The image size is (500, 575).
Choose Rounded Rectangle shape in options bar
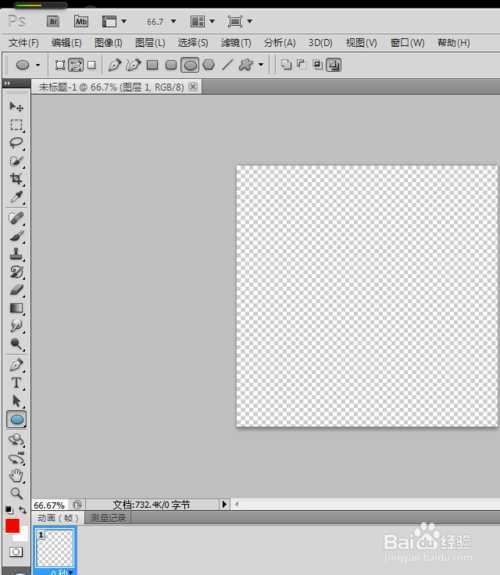[171, 65]
